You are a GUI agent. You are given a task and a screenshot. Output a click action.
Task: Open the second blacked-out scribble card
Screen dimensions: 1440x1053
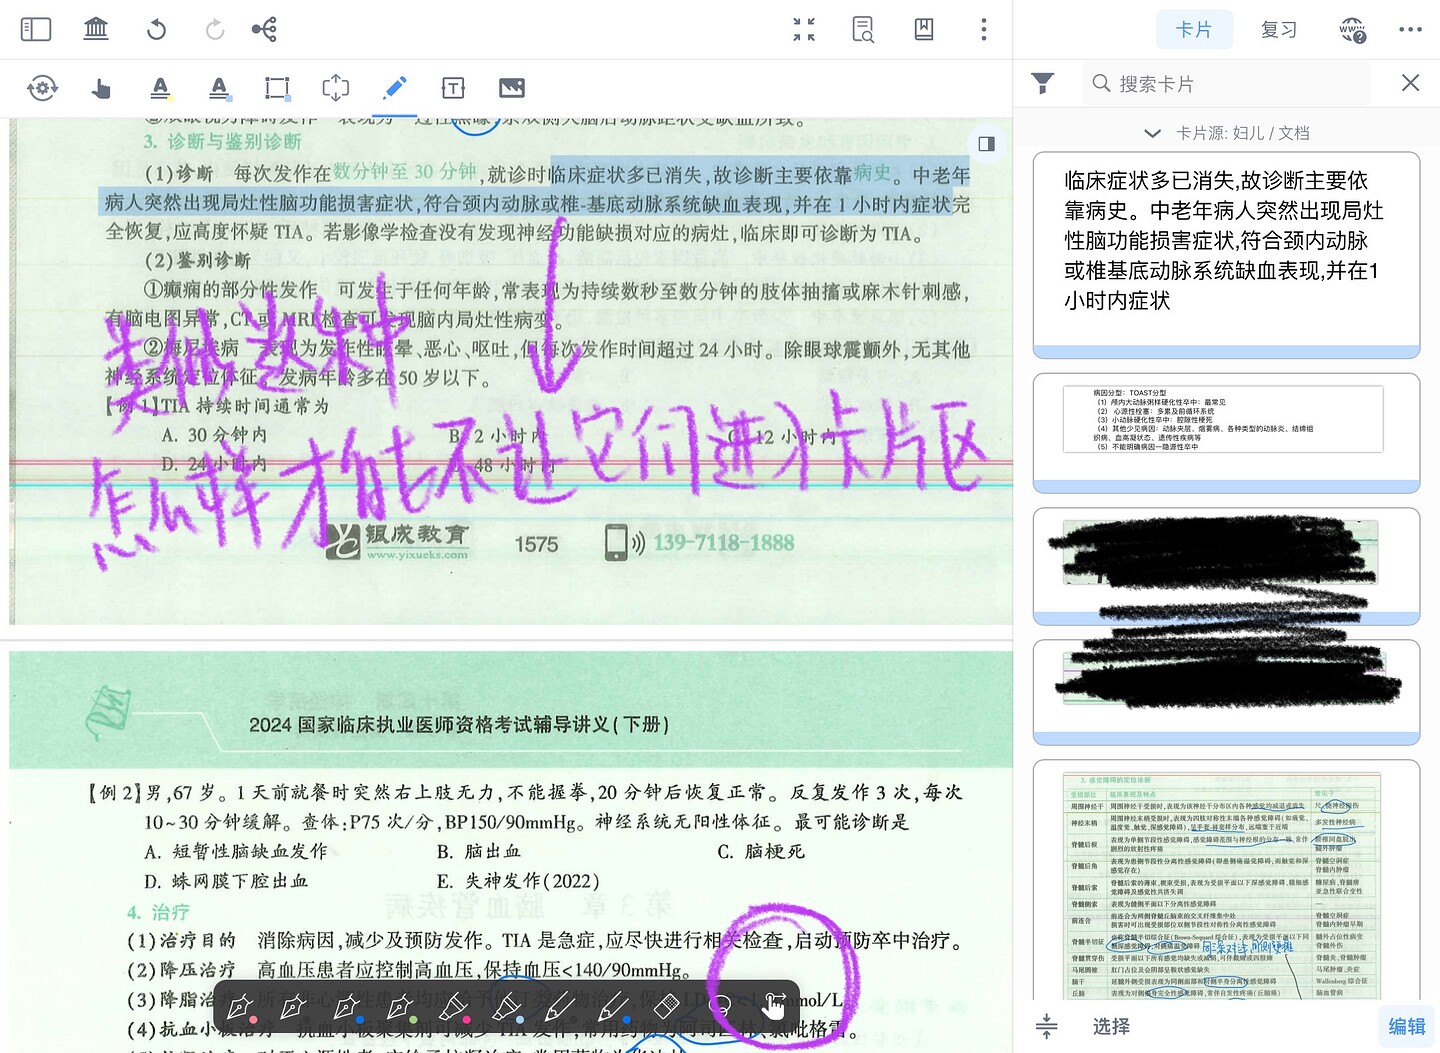click(1226, 692)
